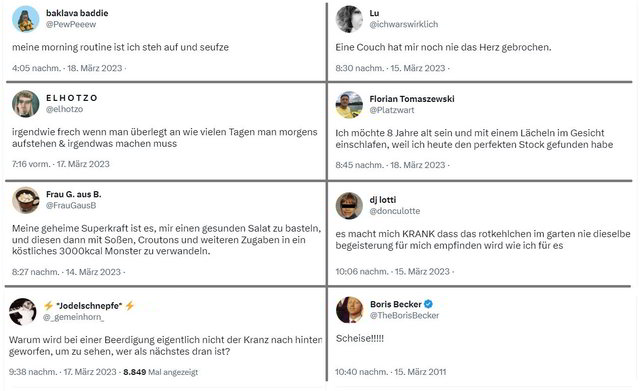
Task: Open the @Platzwart handle
Action: coord(392,110)
